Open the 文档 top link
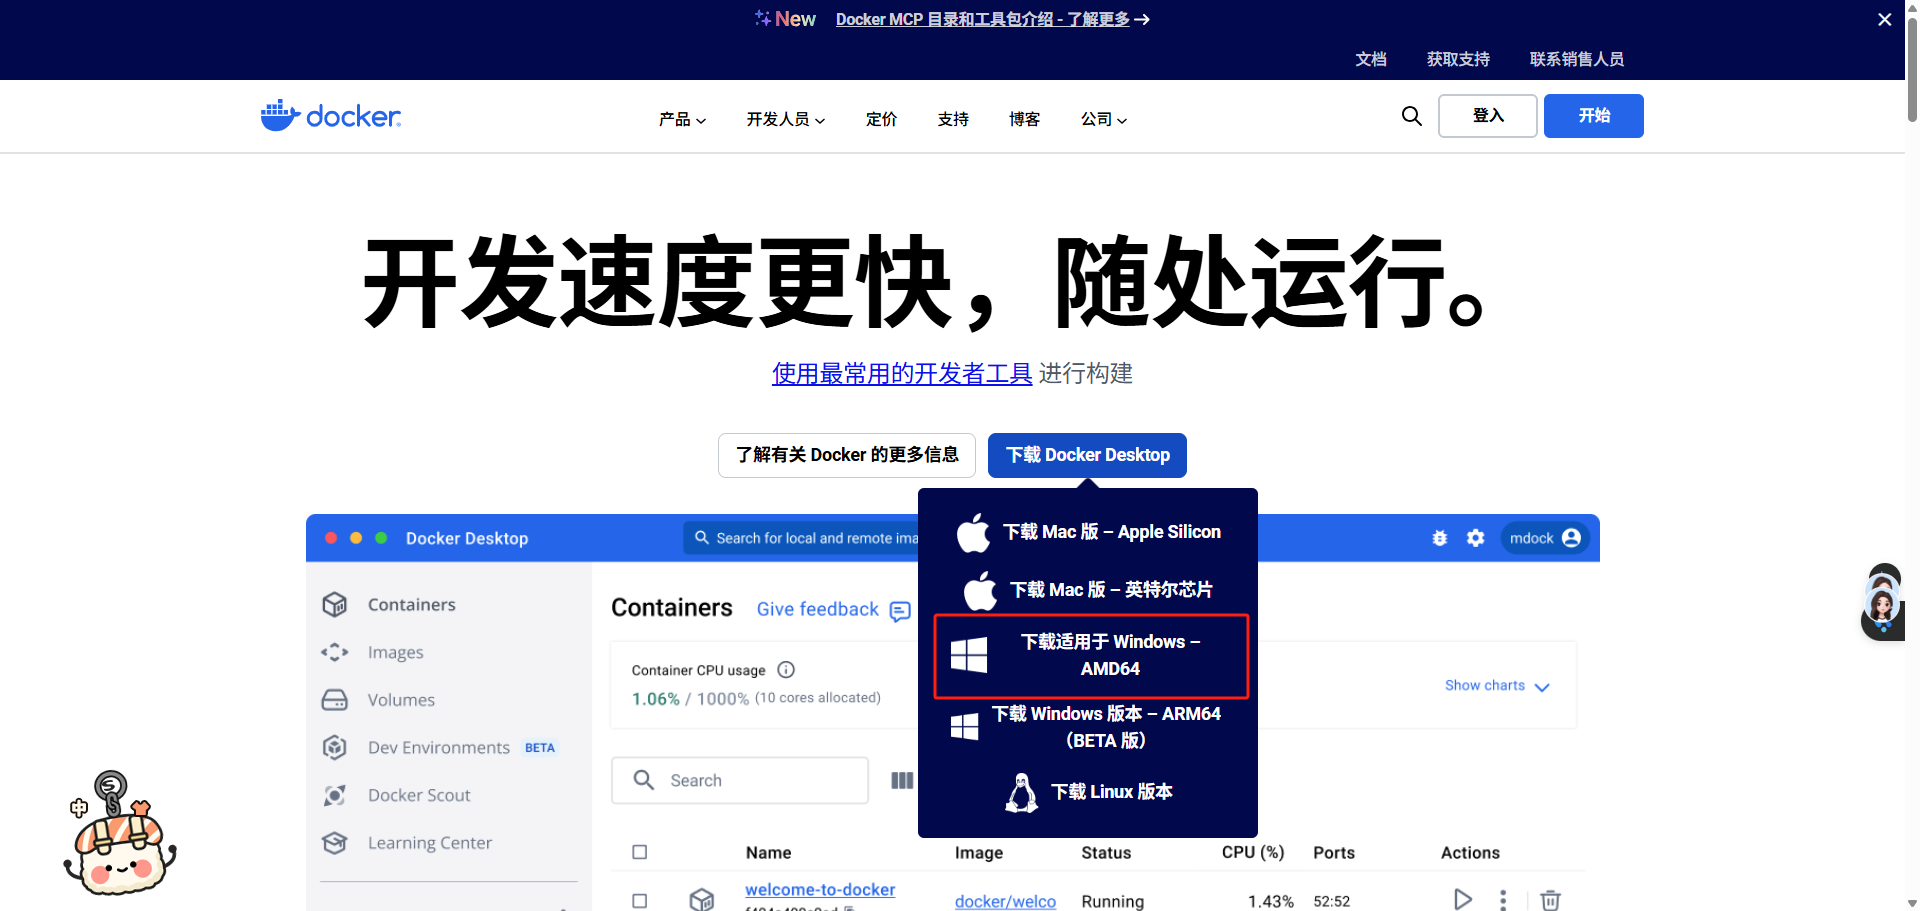This screenshot has width=1920, height=911. [x=1371, y=59]
